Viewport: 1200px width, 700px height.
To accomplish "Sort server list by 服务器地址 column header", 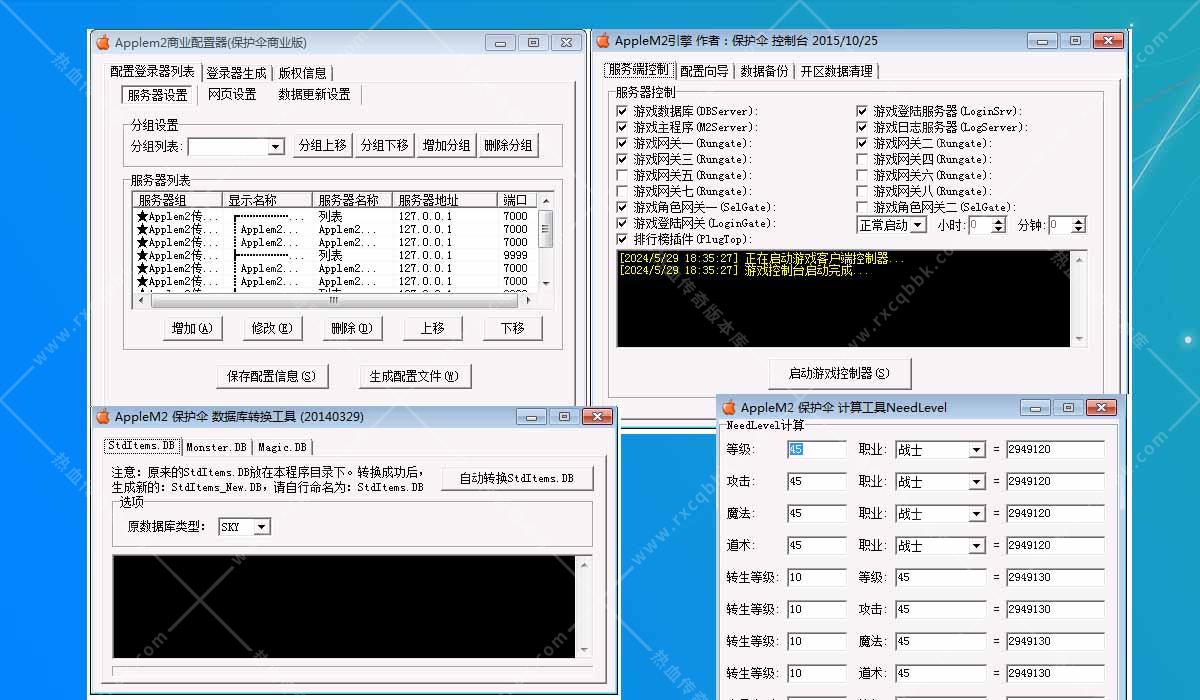I will (445, 200).
